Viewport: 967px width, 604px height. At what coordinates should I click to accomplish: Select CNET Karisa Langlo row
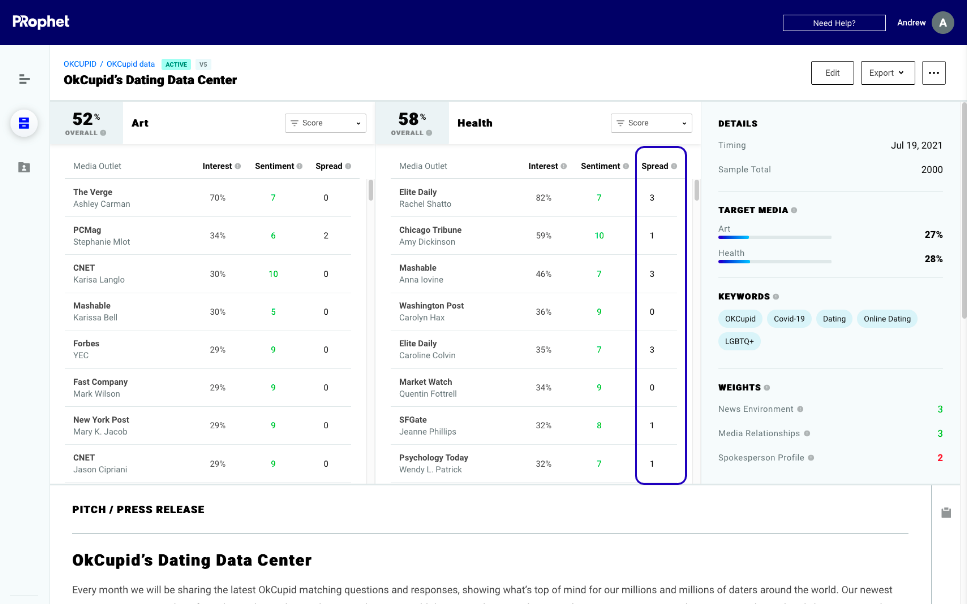click(208, 274)
